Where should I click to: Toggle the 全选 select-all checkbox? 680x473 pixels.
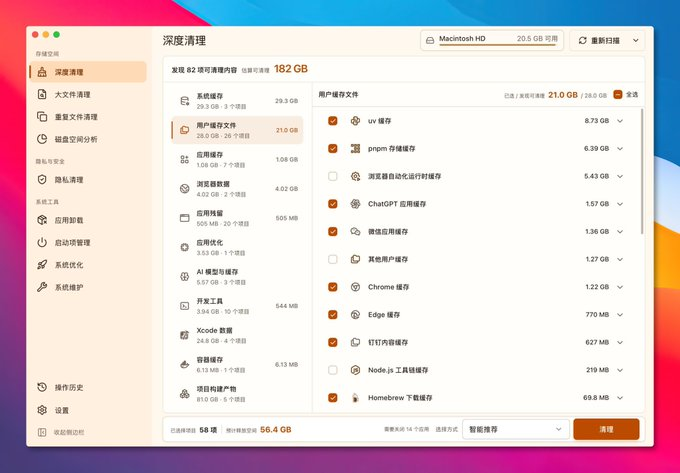[618, 95]
